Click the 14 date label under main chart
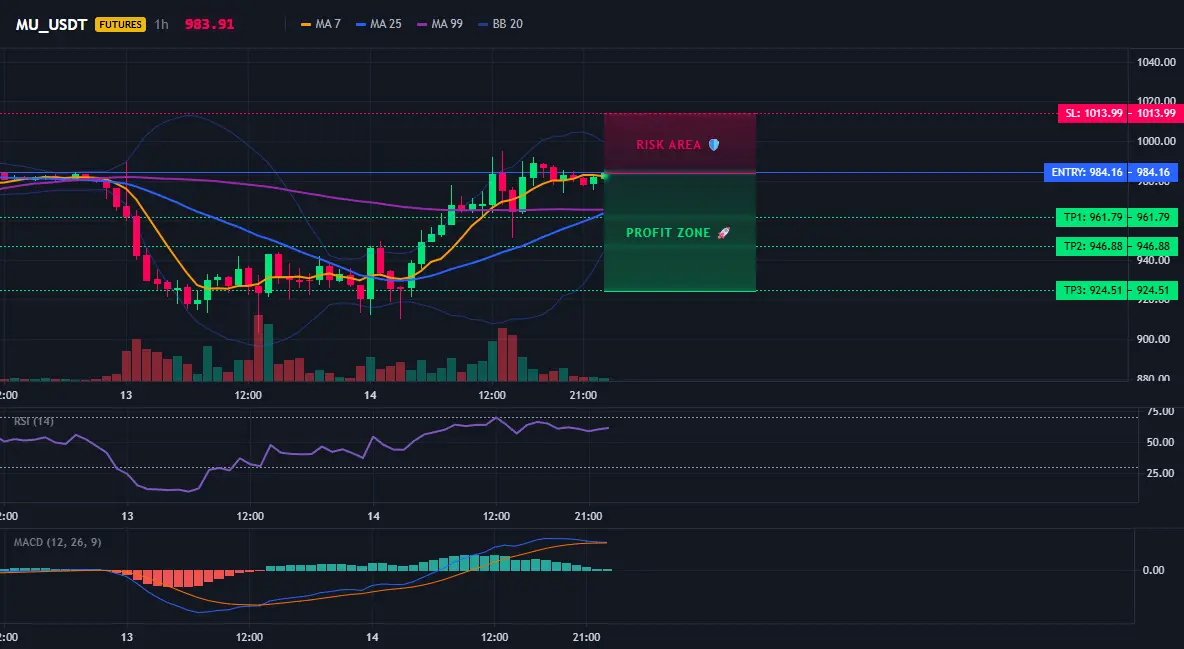 tap(370, 395)
